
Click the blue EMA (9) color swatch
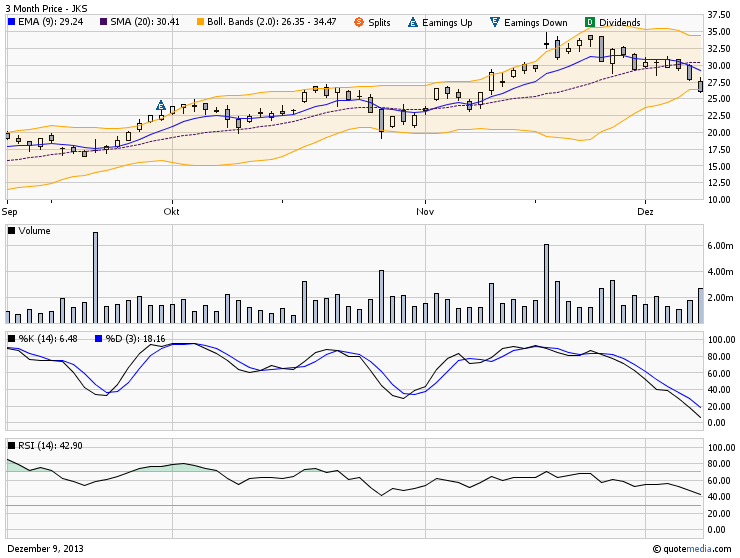point(12,22)
